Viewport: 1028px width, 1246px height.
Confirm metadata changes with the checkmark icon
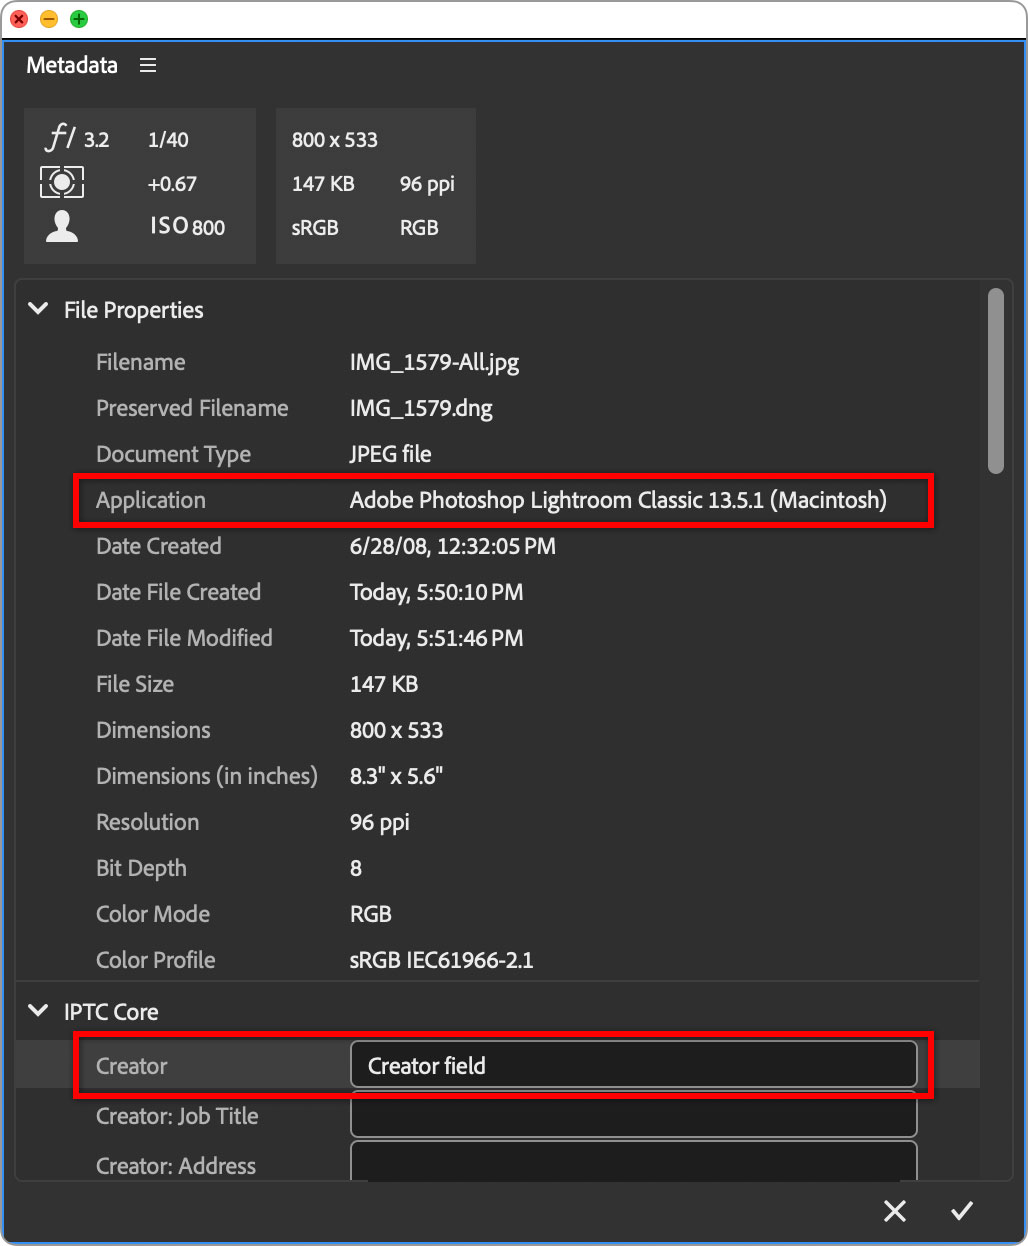[961, 1211]
